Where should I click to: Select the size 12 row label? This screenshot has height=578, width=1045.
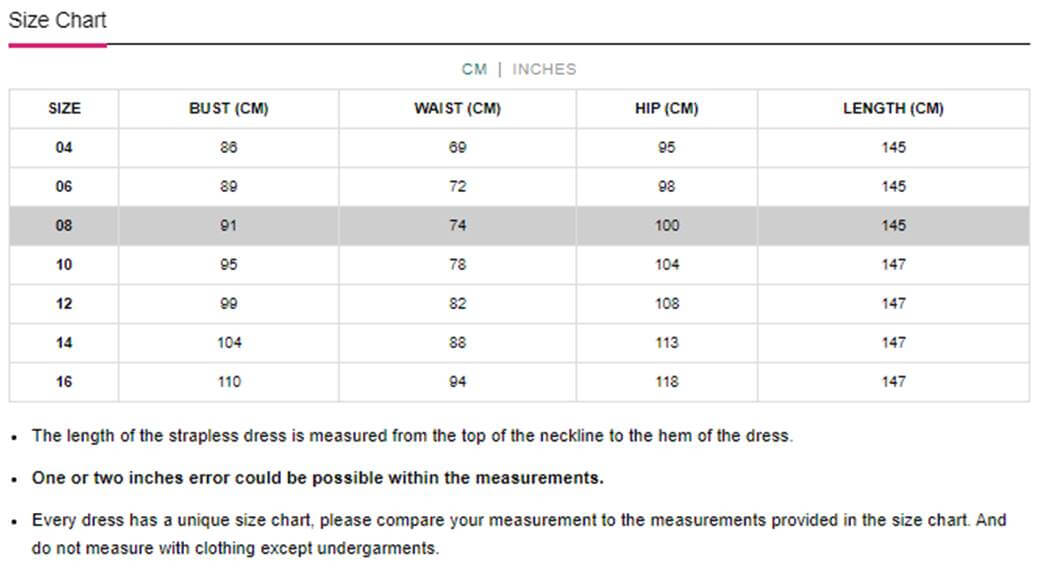click(64, 304)
